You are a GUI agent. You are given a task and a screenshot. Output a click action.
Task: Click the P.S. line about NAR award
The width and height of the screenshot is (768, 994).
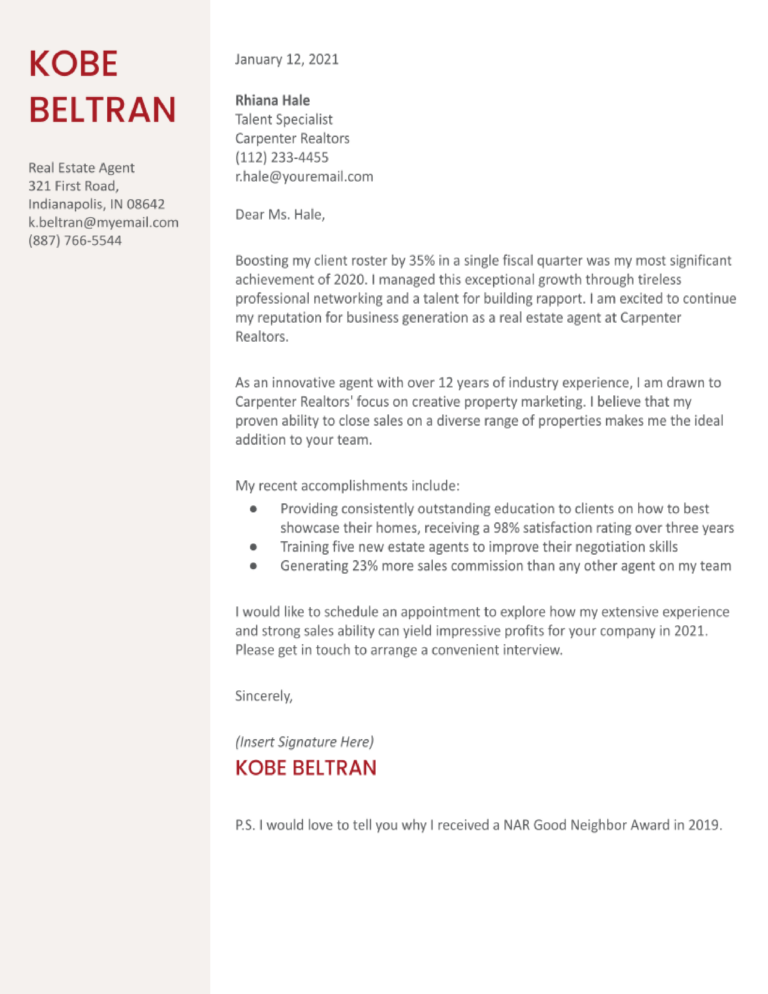point(479,825)
